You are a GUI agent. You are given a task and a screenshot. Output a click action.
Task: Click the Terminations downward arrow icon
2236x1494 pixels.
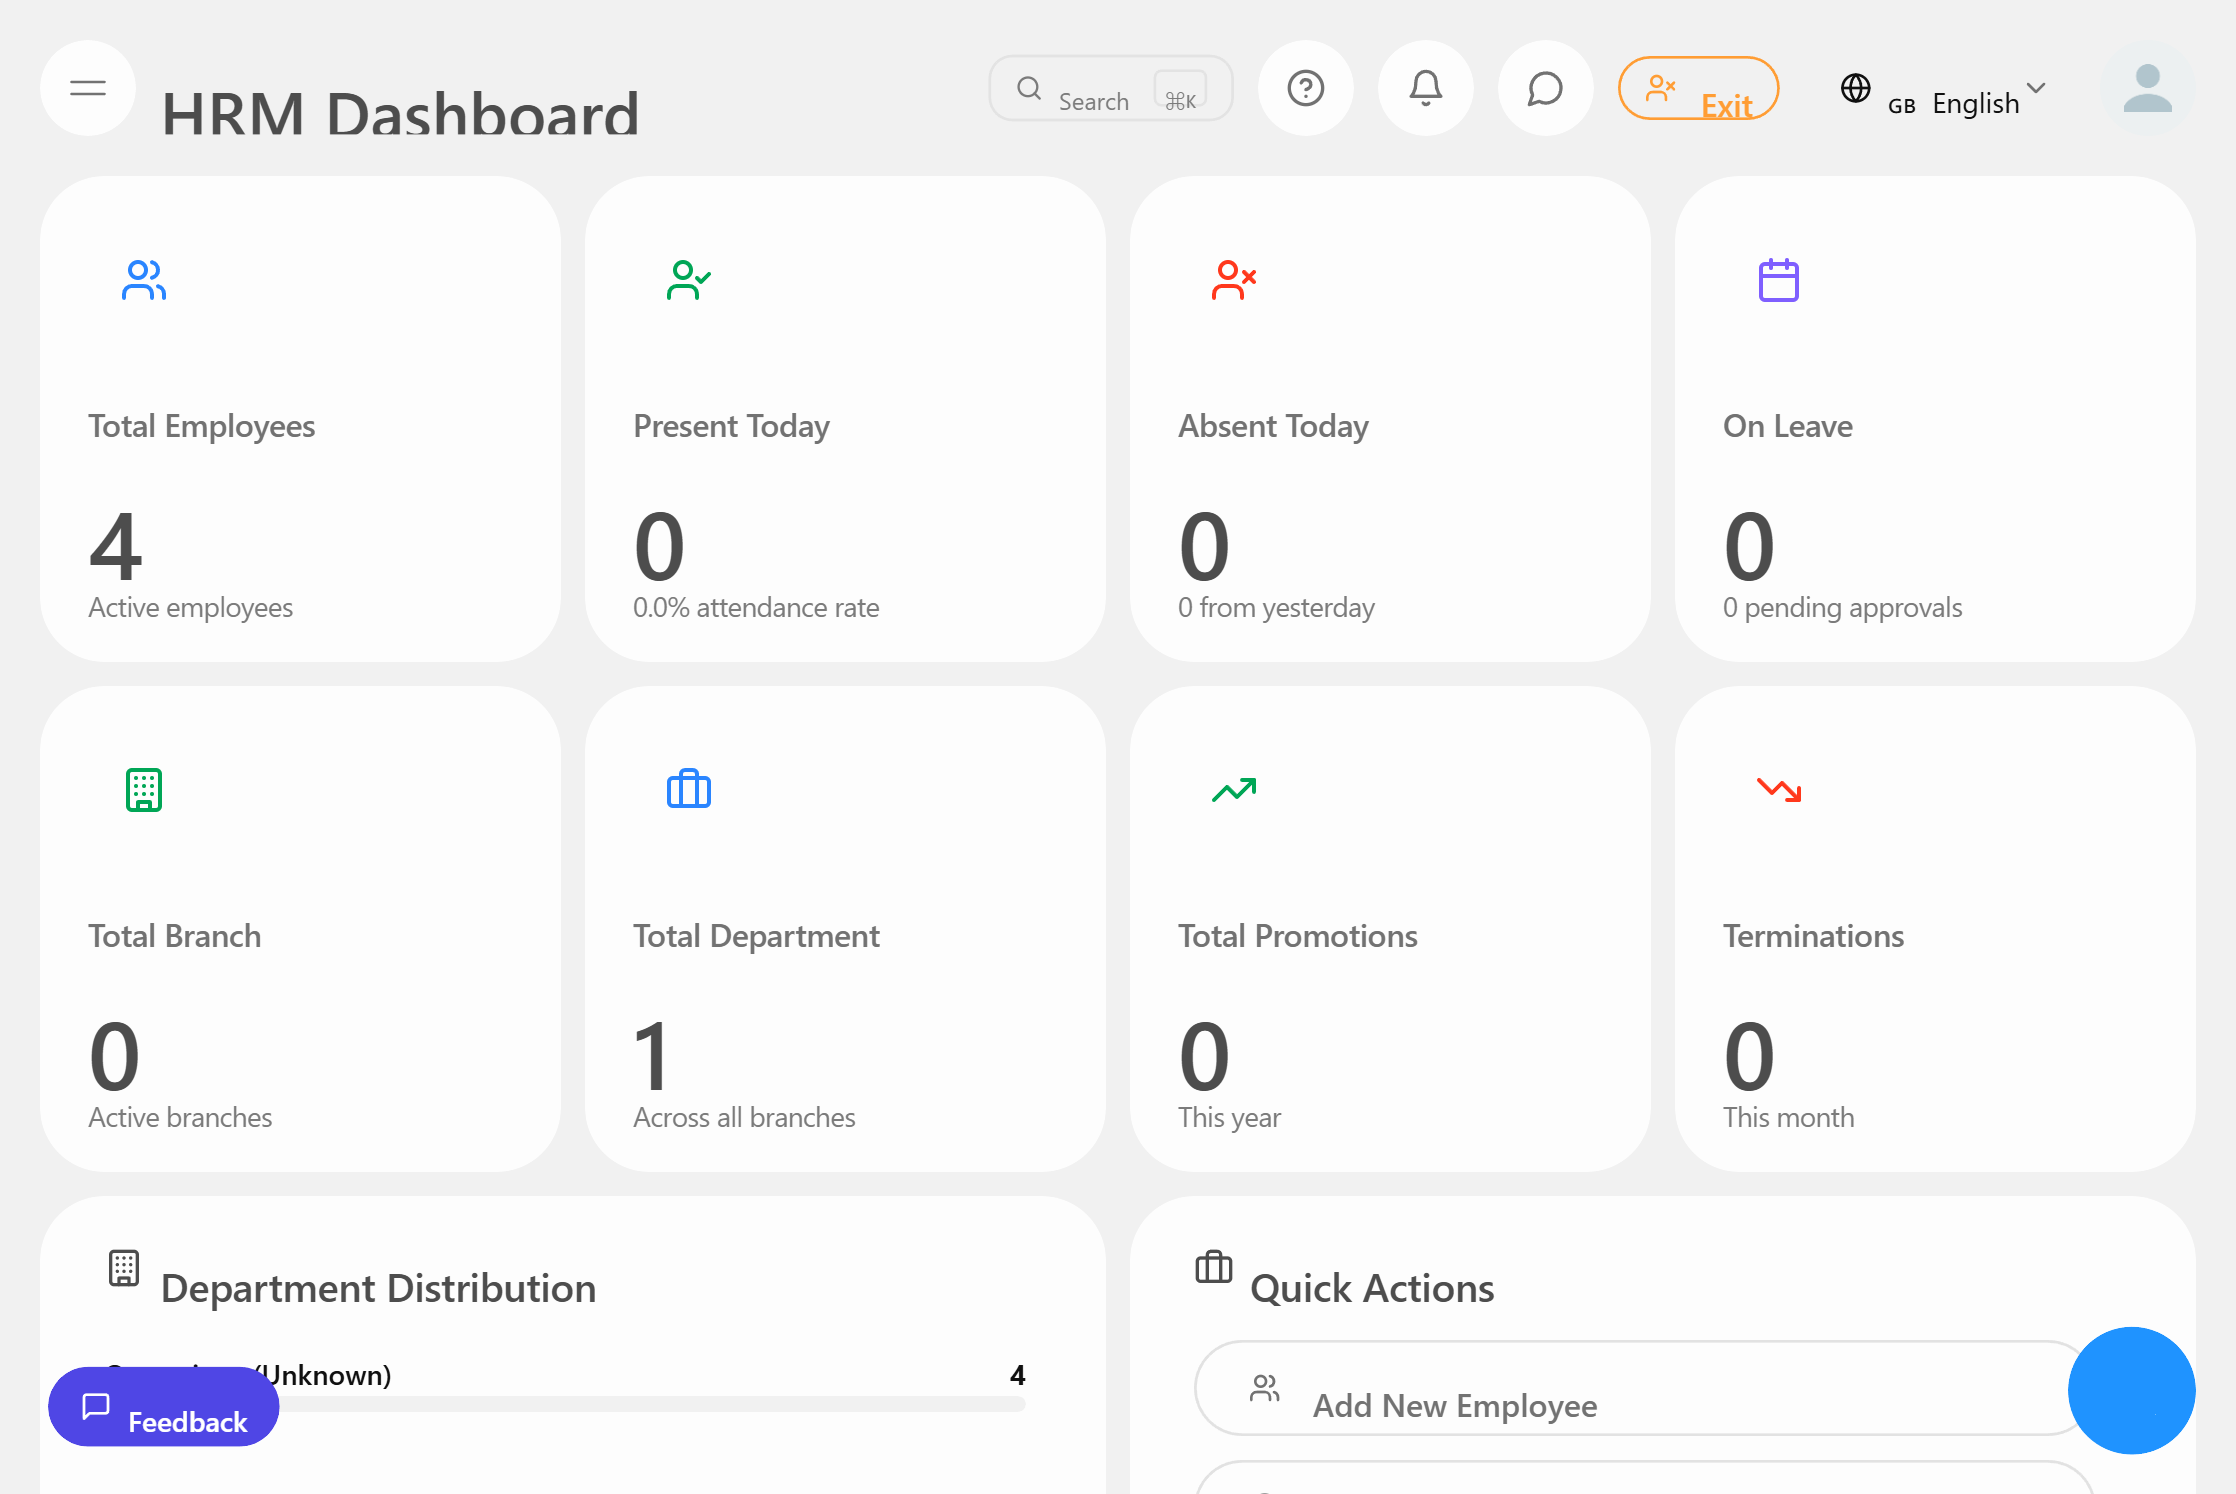coord(1779,789)
